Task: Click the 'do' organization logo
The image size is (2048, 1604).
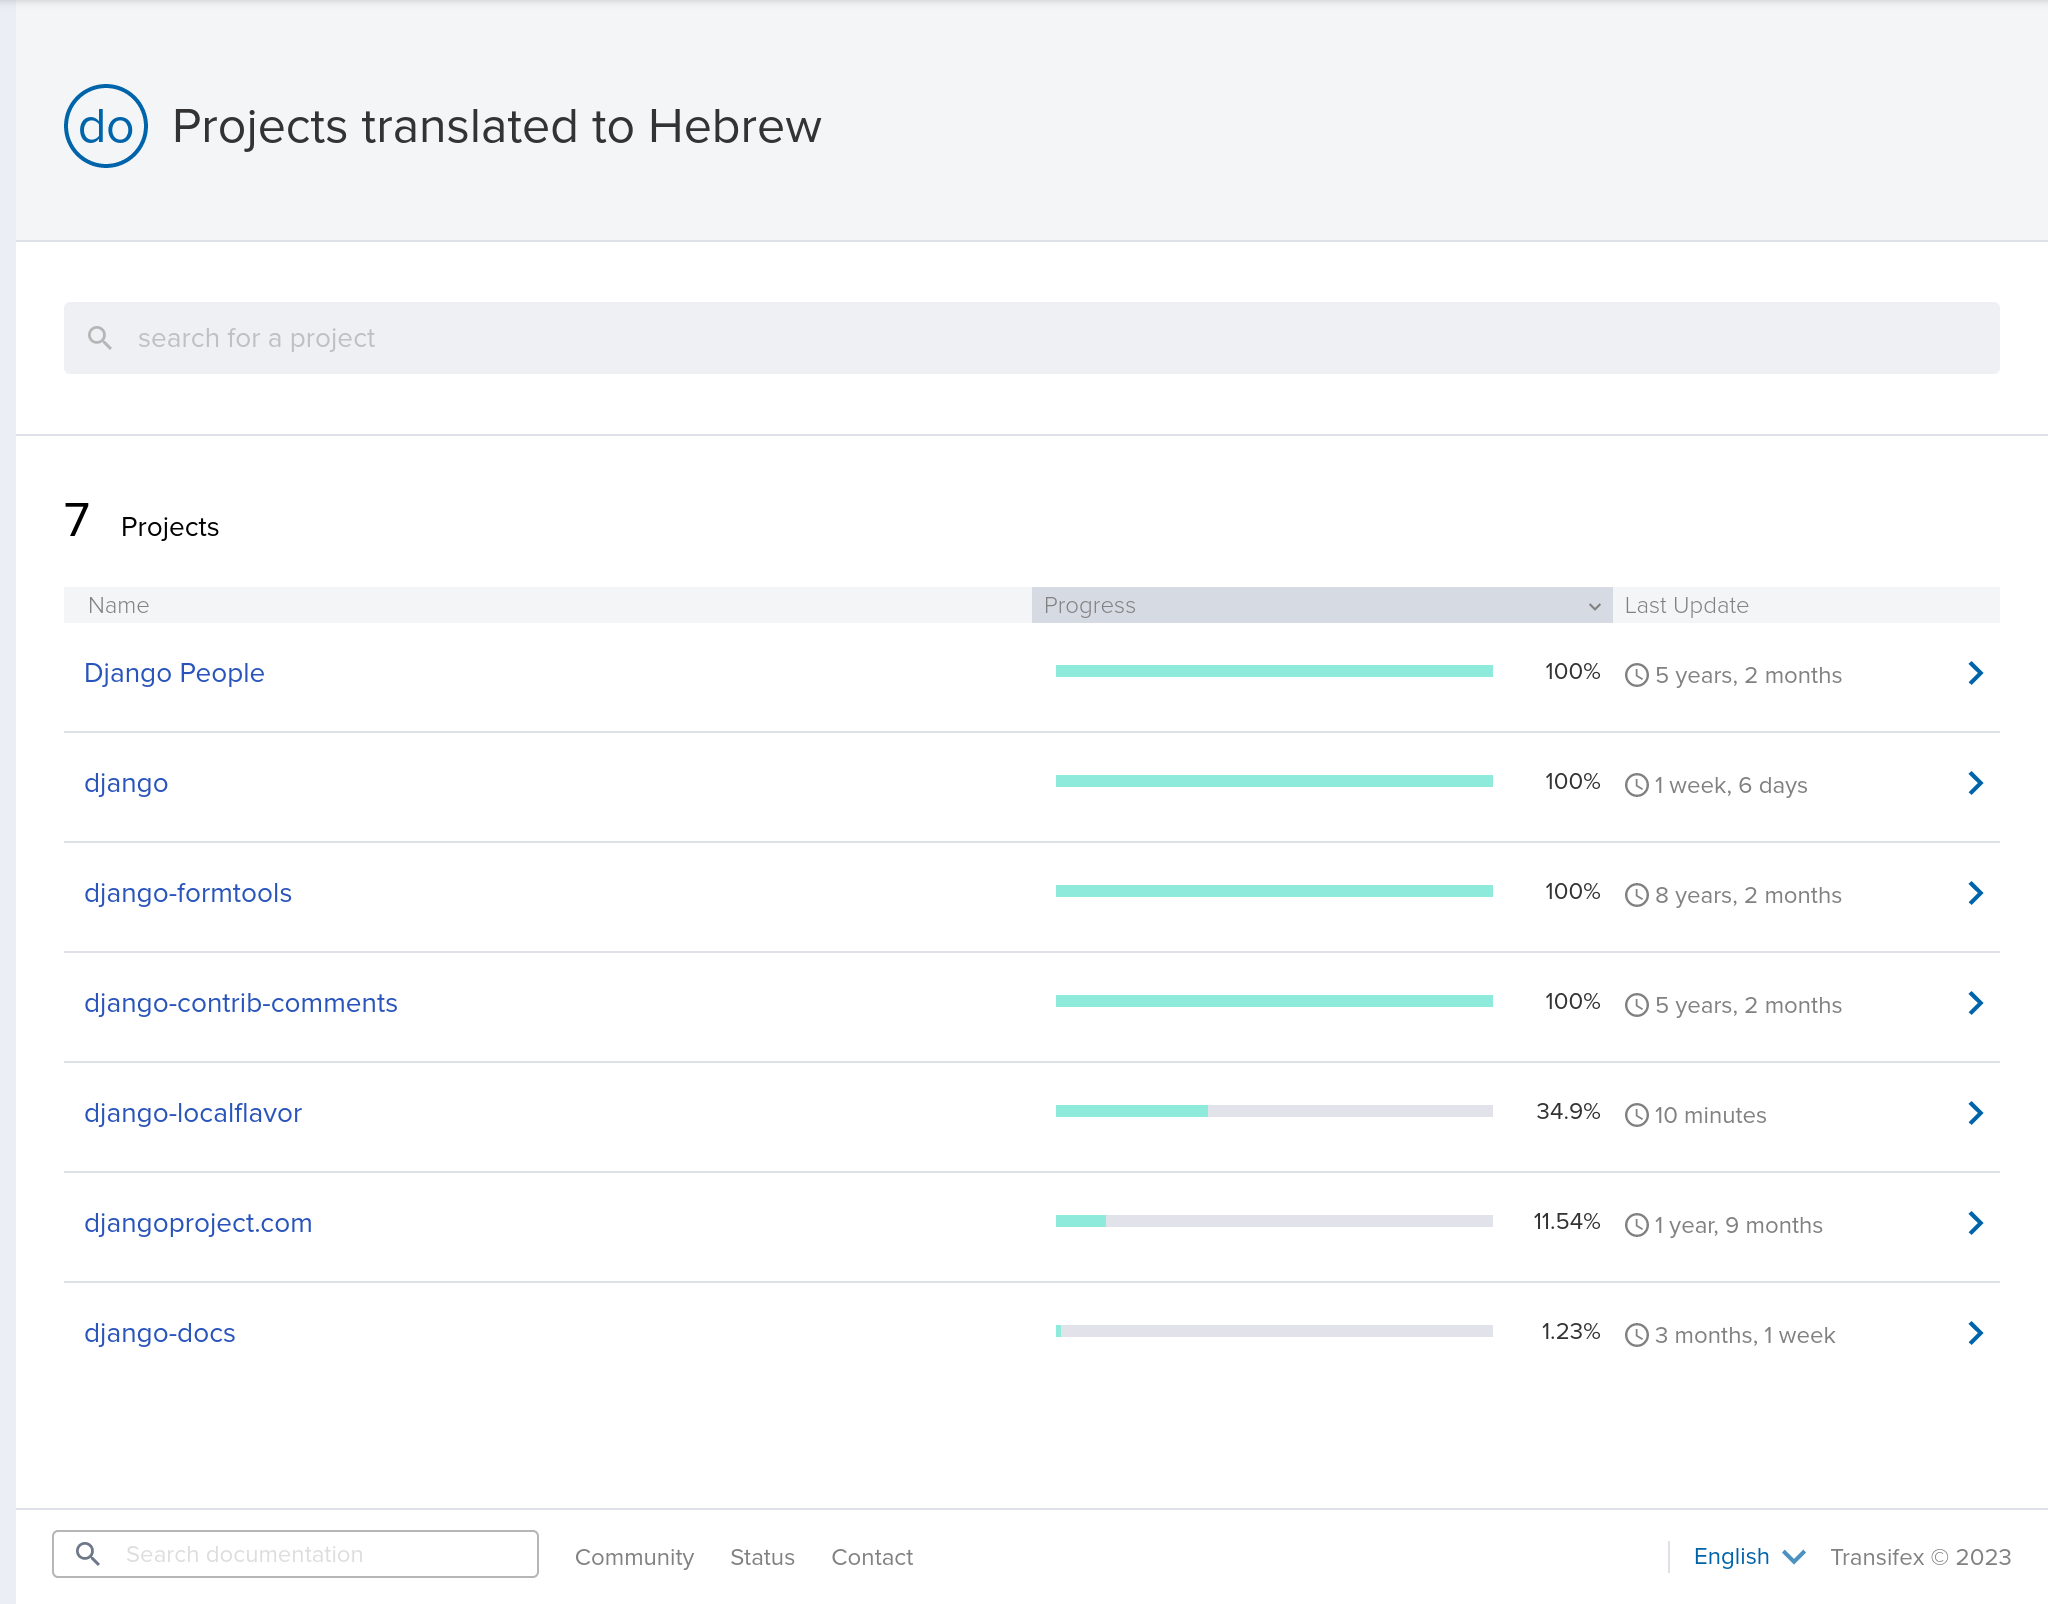Action: [x=106, y=126]
